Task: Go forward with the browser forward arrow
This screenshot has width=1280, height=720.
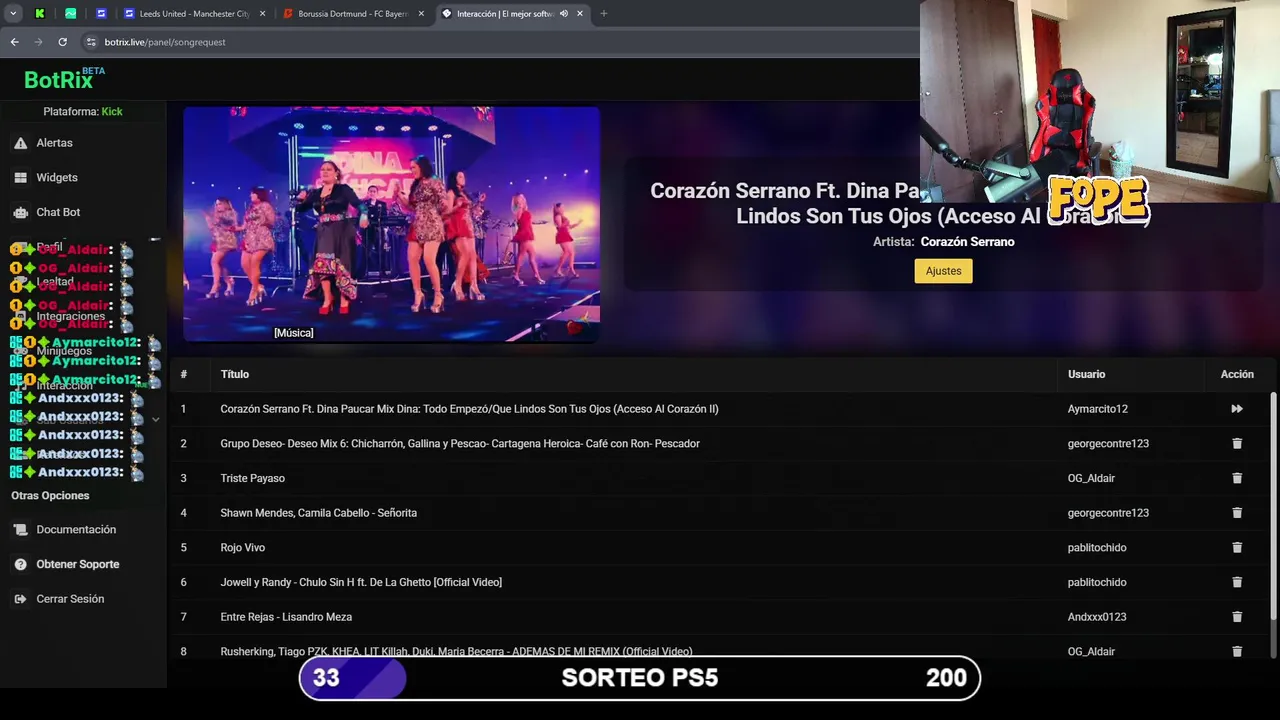Action: point(38,42)
